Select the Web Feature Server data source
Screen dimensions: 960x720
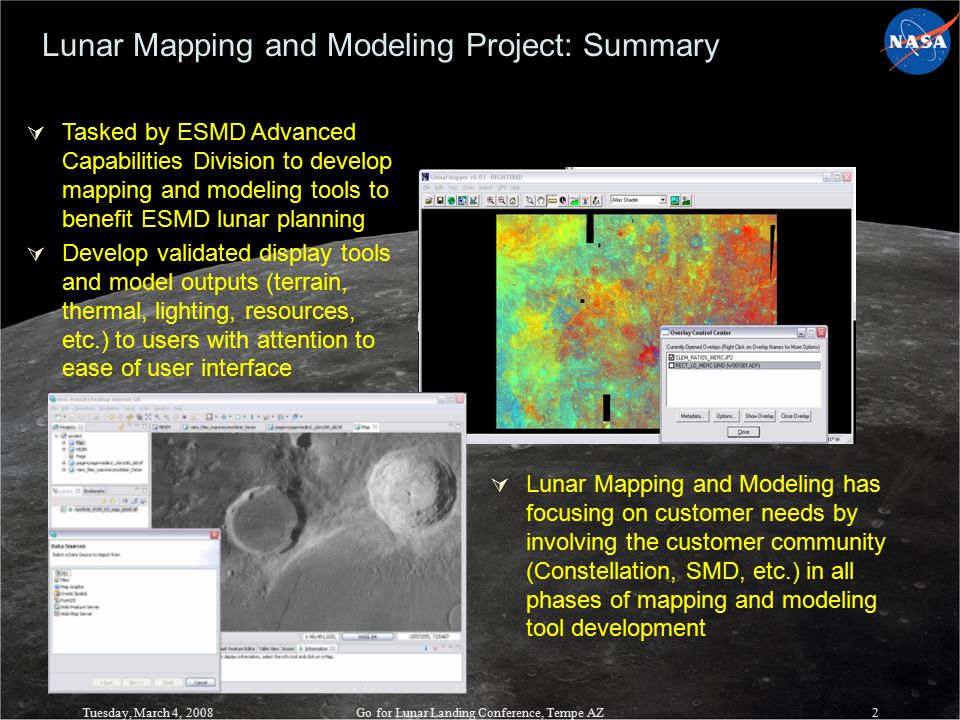(x=78, y=607)
